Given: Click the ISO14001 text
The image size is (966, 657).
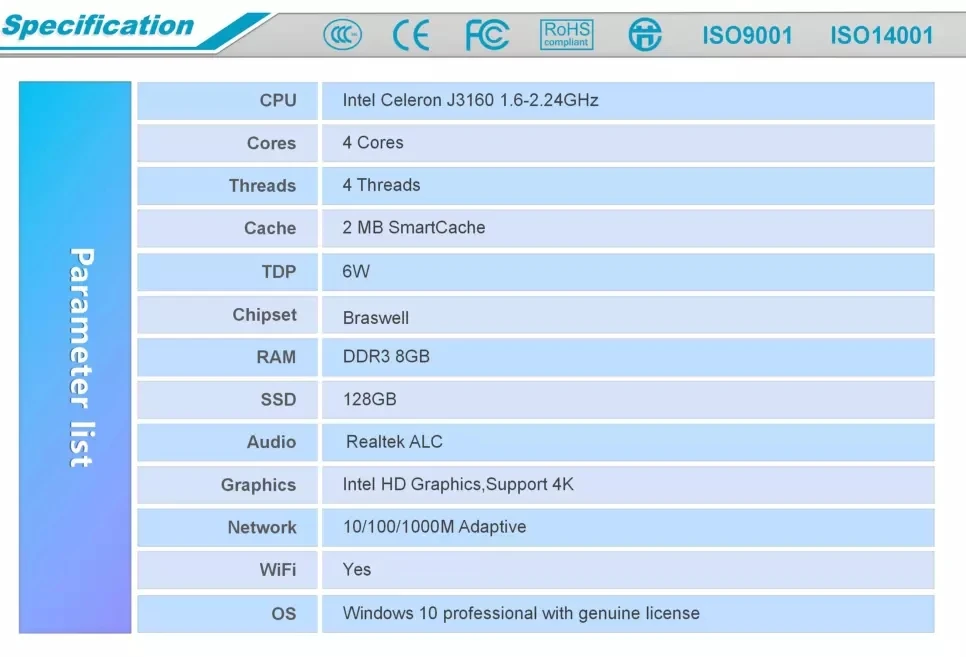Looking at the screenshot, I should click(882, 35).
